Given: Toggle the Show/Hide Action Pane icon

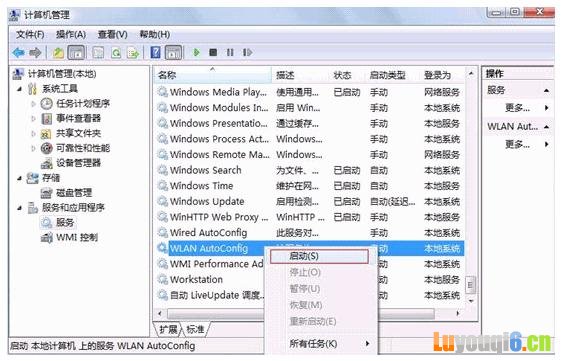Looking at the screenshot, I should tap(173, 53).
